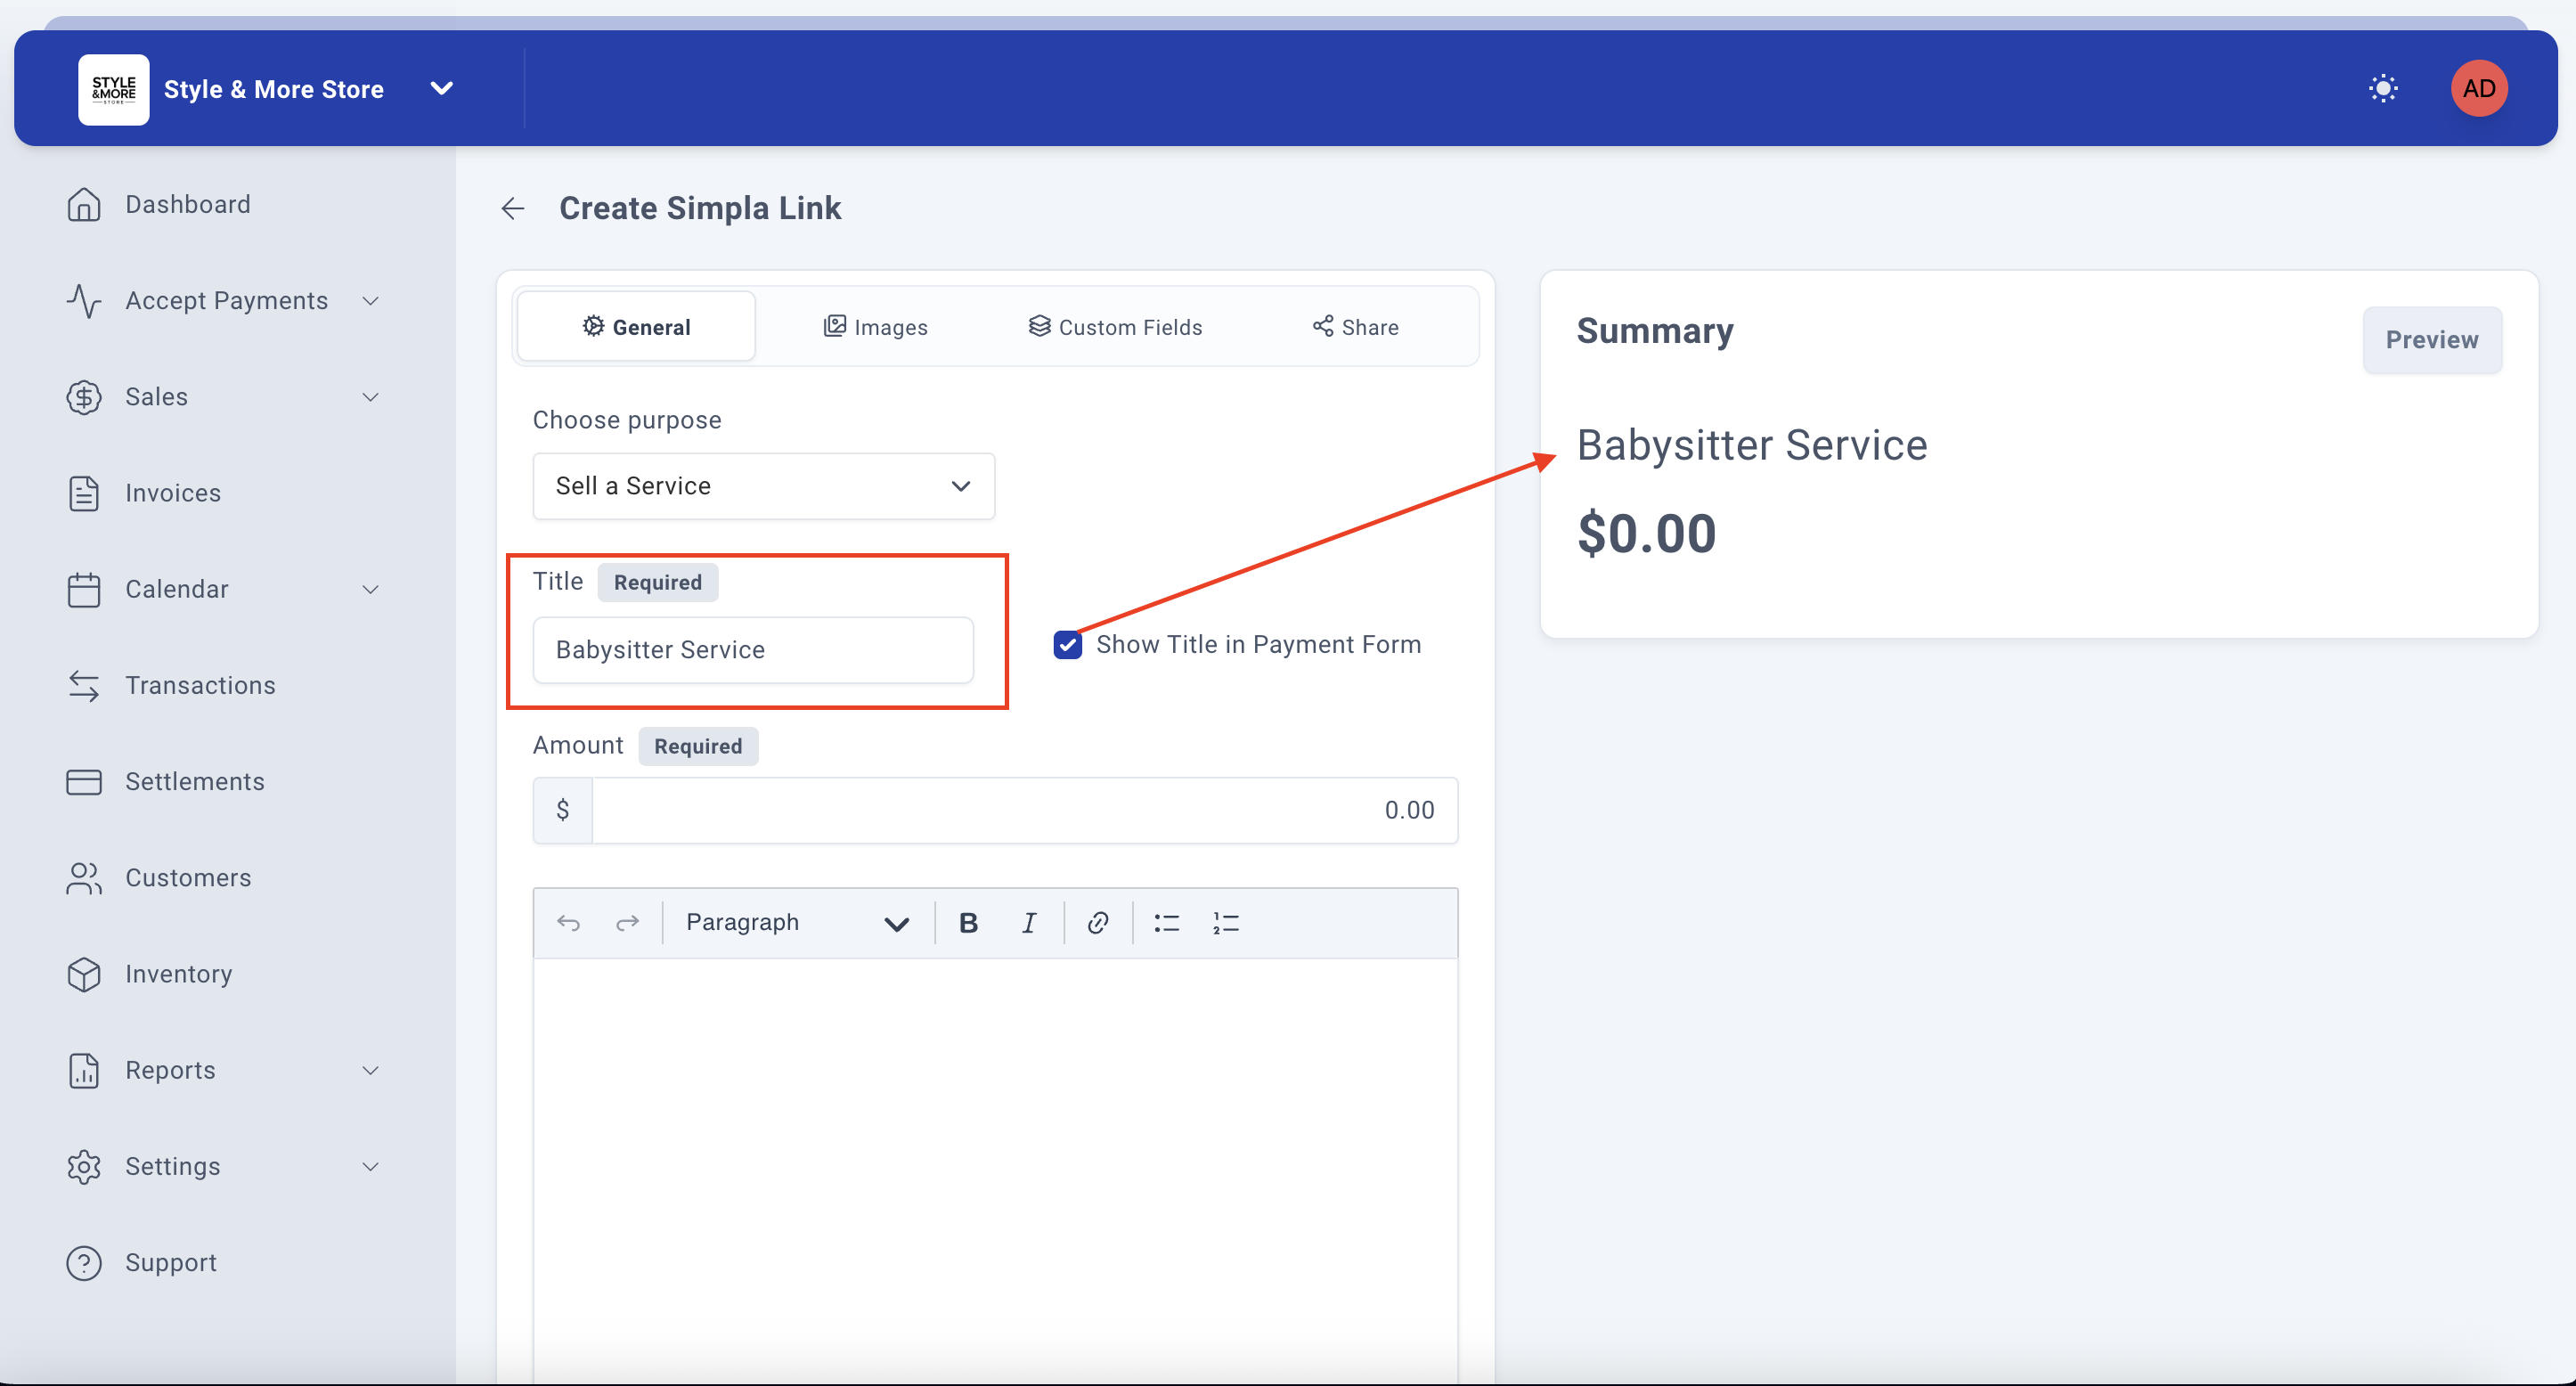2576x1386 pixels.
Task: Open the Transactions page from the sidebar
Action: point(200,685)
